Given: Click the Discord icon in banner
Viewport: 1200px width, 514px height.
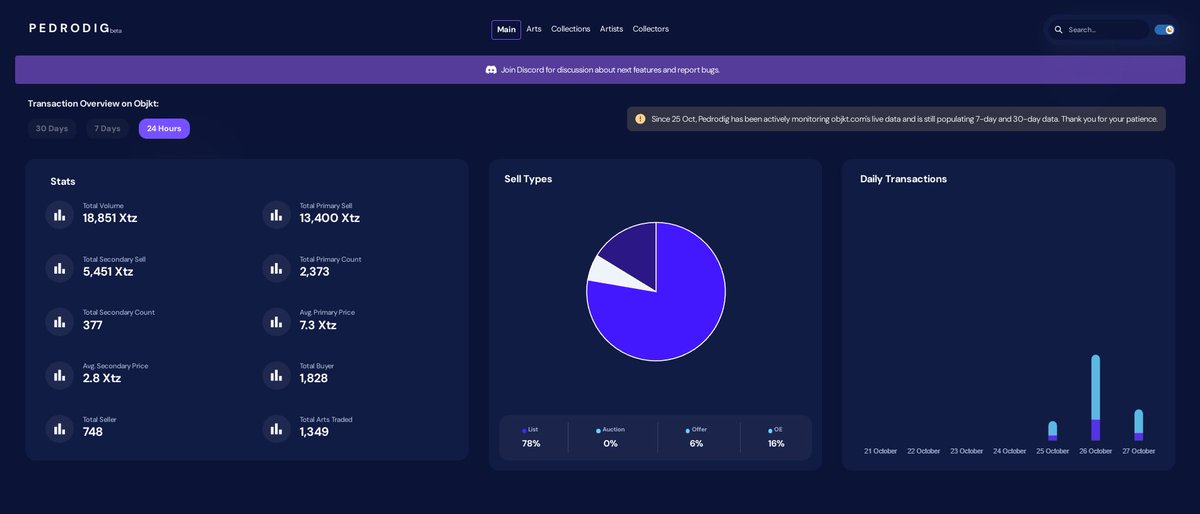Looking at the screenshot, I should [491, 70].
